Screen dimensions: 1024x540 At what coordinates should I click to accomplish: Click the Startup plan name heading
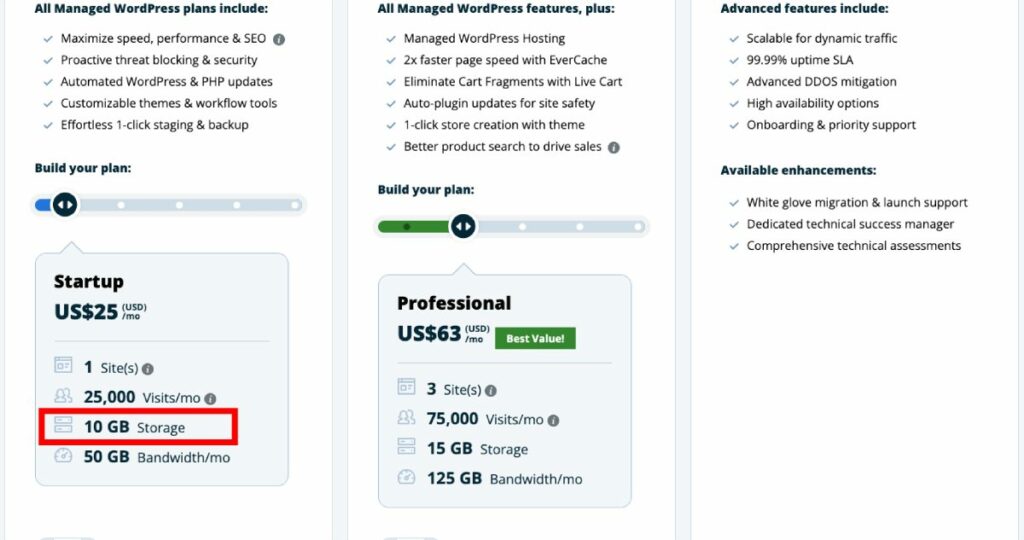tap(89, 282)
